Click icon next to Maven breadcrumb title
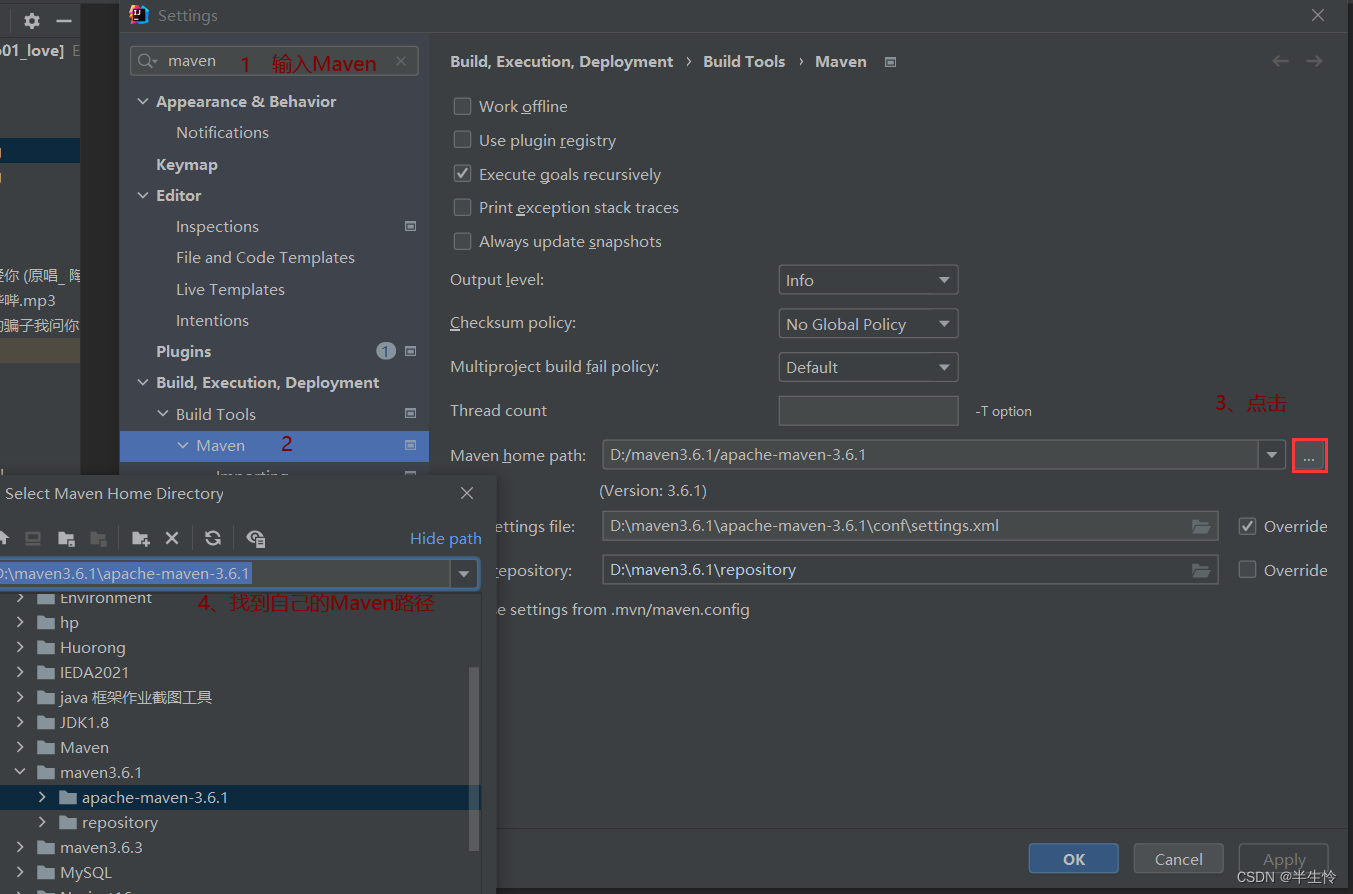Image resolution: width=1353 pixels, height=894 pixels. [x=890, y=62]
